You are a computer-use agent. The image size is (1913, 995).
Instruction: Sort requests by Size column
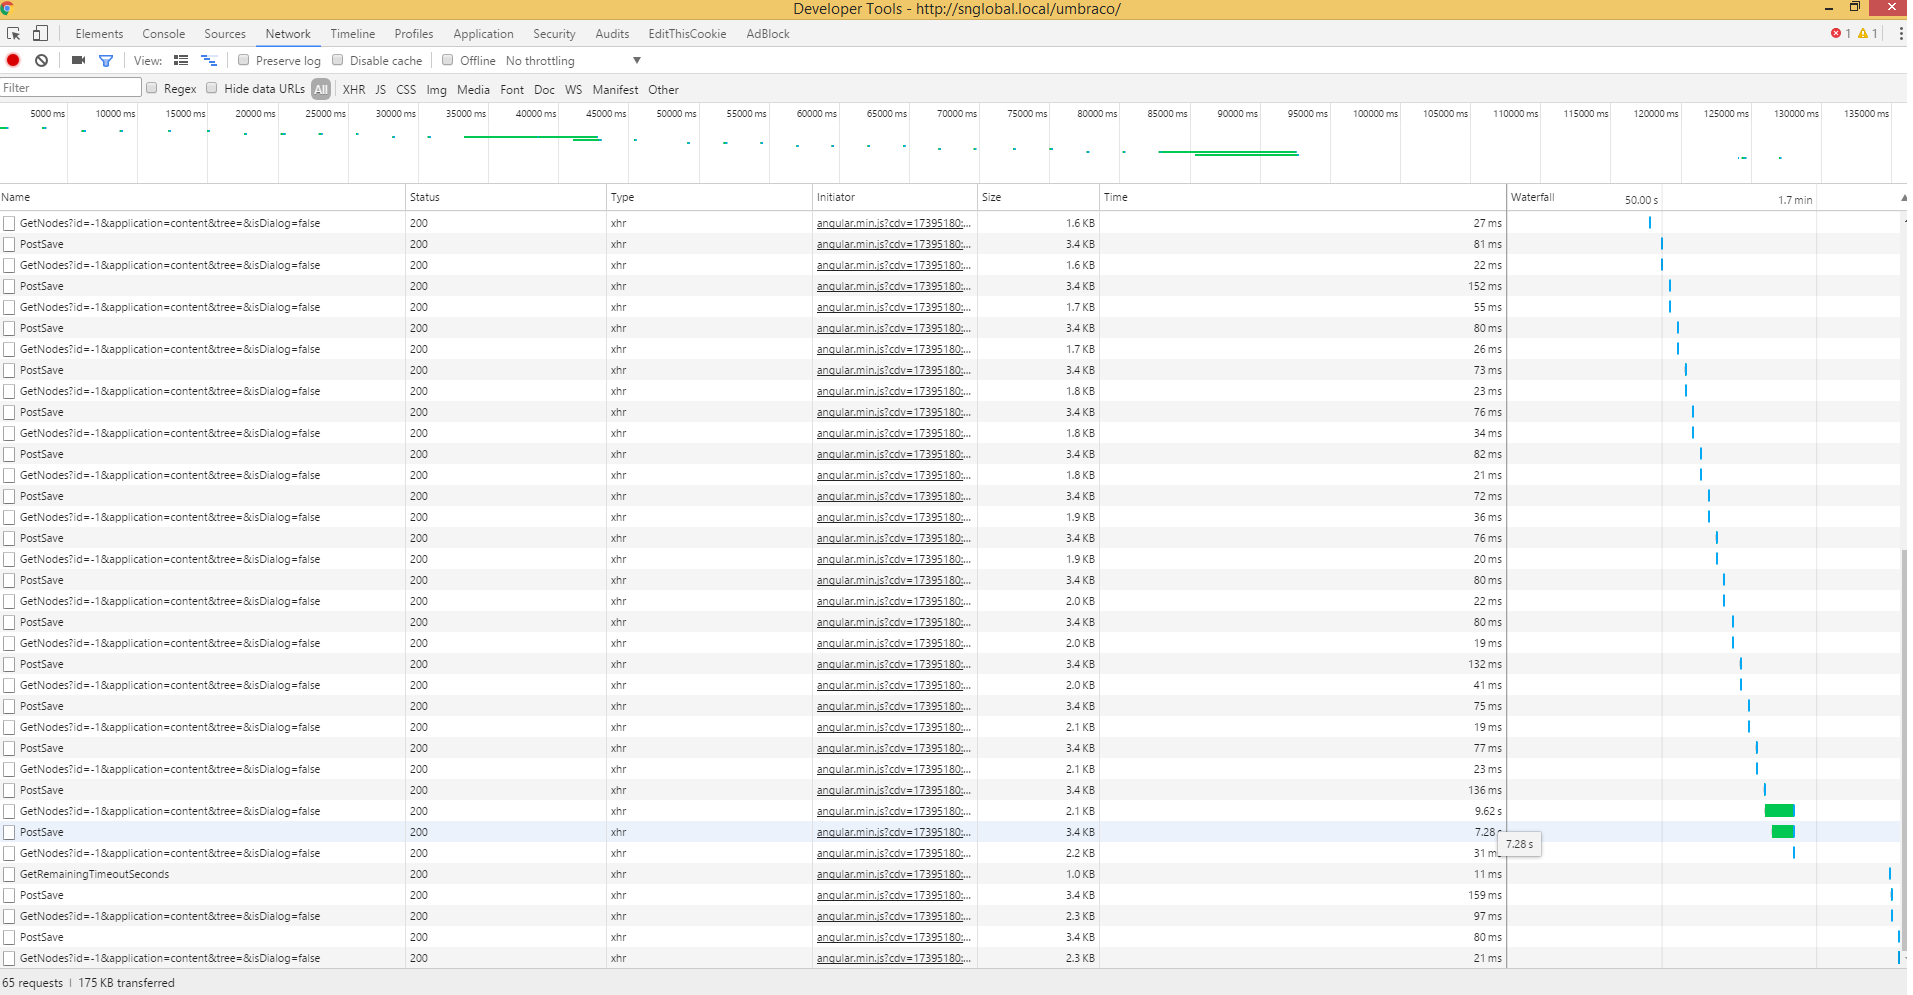point(1038,198)
